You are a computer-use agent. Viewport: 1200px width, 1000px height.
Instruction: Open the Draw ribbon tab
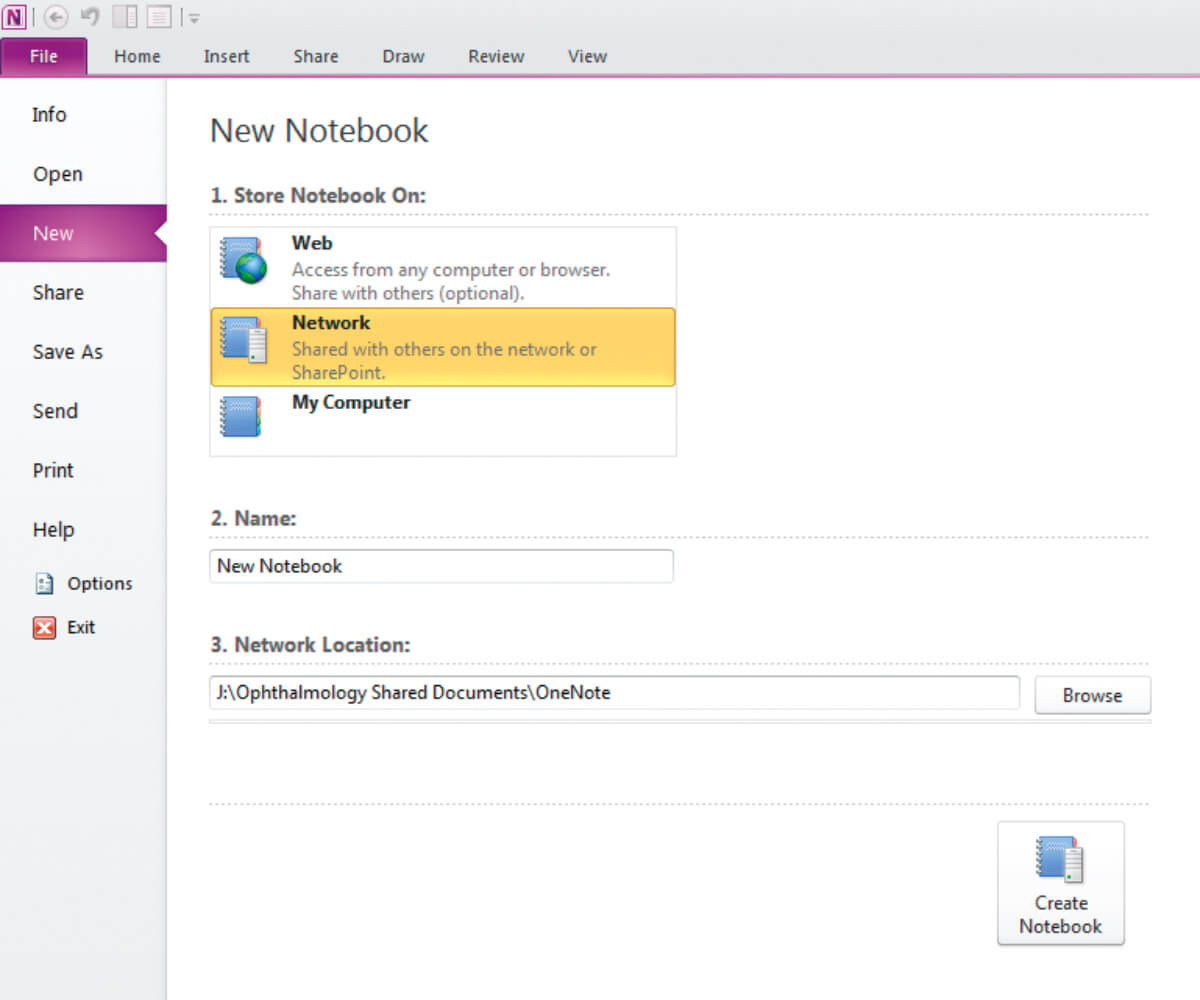pyautogui.click(x=403, y=57)
